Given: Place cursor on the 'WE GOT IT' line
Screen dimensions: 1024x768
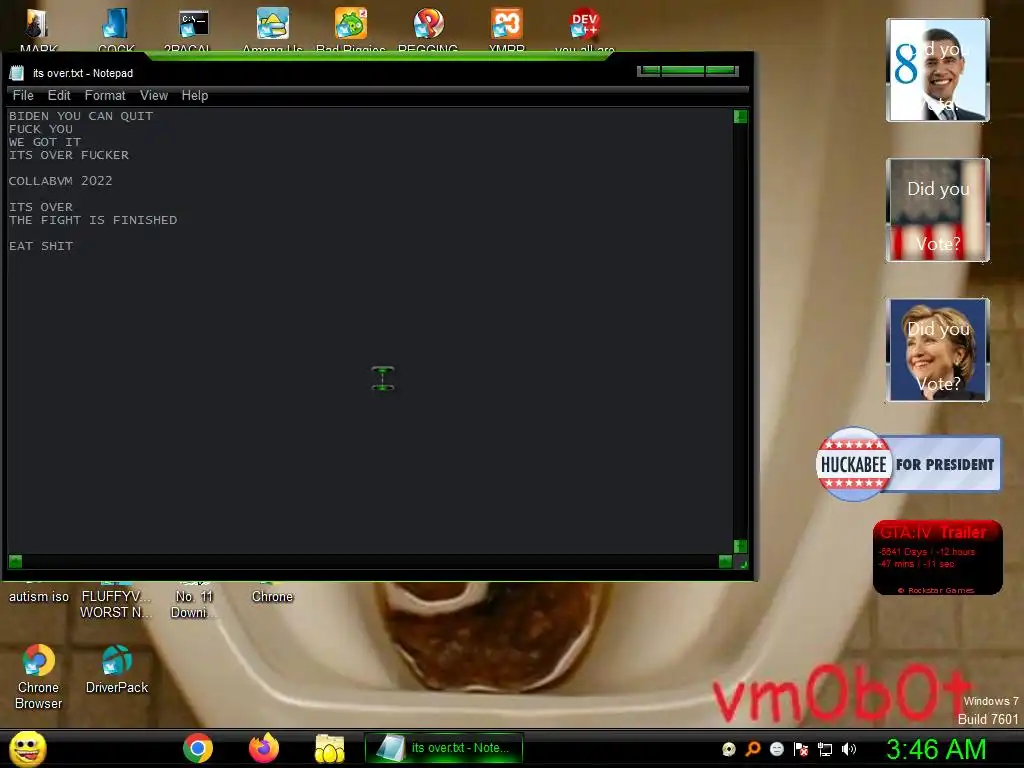Looking at the screenshot, I should (45, 142).
